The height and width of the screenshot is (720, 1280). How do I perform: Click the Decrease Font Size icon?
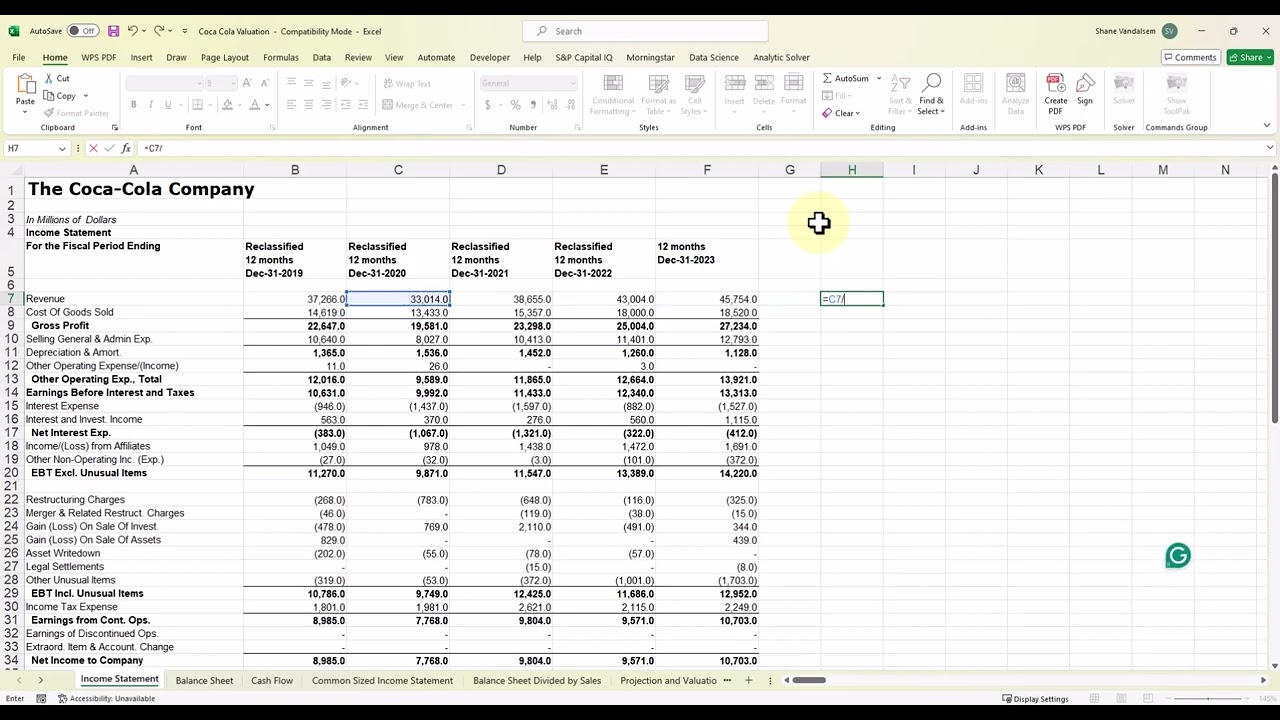click(x=265, y=83)
